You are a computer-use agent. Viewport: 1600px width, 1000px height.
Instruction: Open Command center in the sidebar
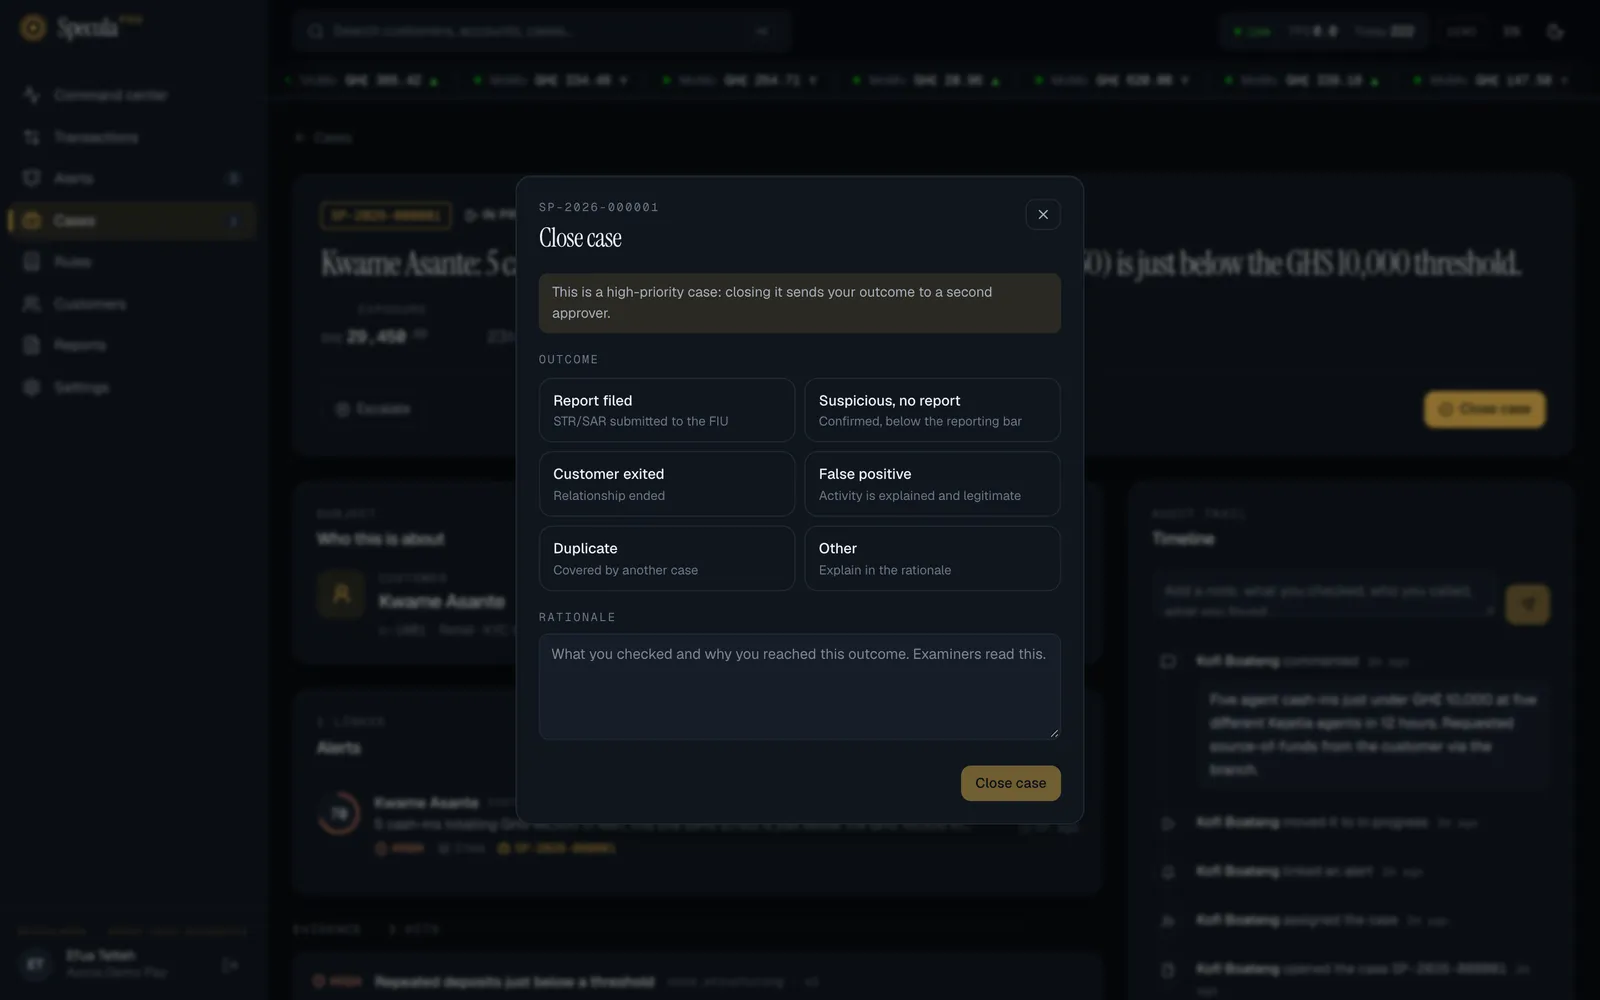(132, 95)
